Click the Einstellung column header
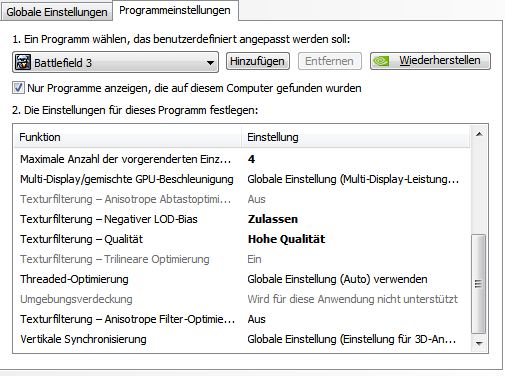505x376 pixels. coord(355,137)
